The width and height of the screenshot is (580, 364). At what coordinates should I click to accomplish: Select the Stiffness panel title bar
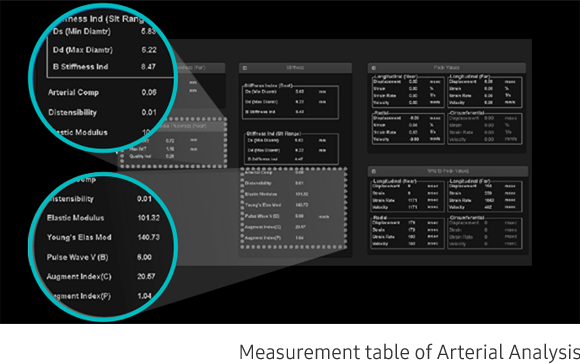pyautogui.click(x=295, y=68)
